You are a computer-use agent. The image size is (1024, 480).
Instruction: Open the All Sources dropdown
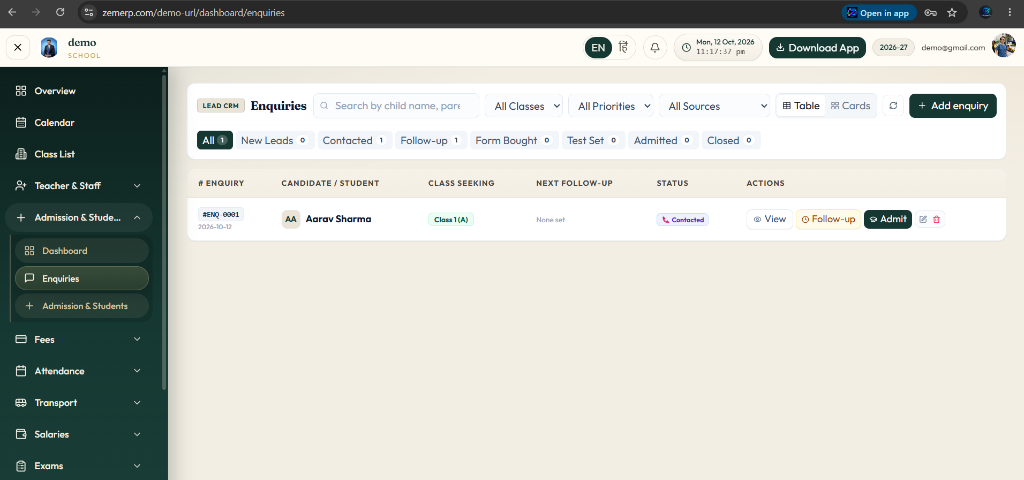pyautogui.click(x=714, y=106)
